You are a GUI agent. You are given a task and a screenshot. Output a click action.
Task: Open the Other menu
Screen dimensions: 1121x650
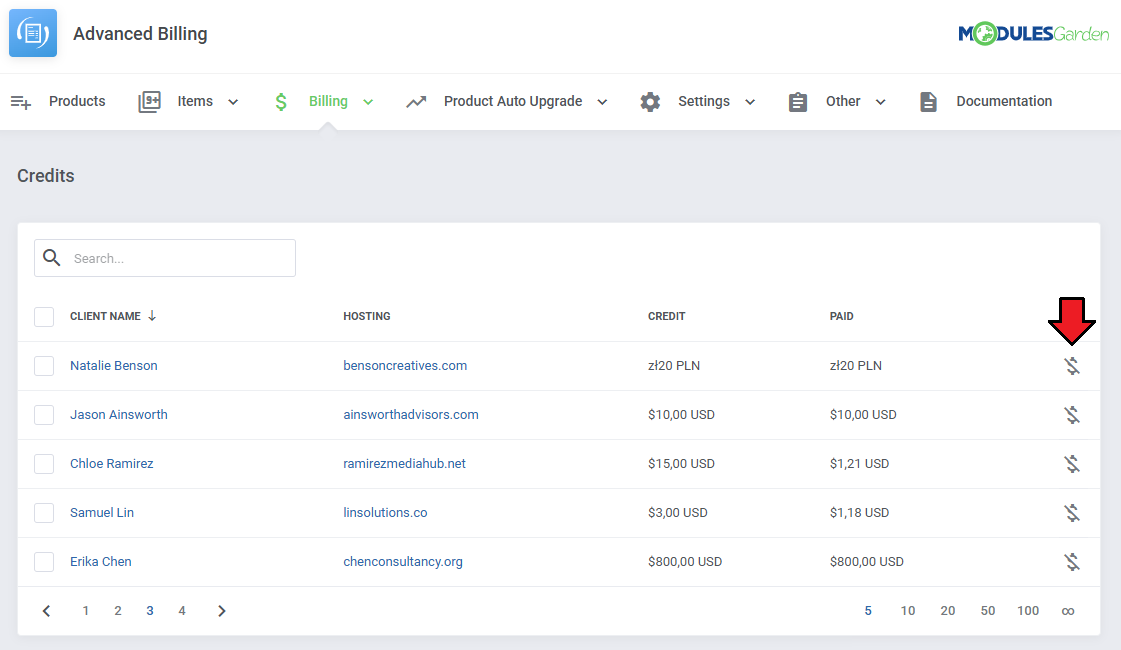(x=843, y=101)
